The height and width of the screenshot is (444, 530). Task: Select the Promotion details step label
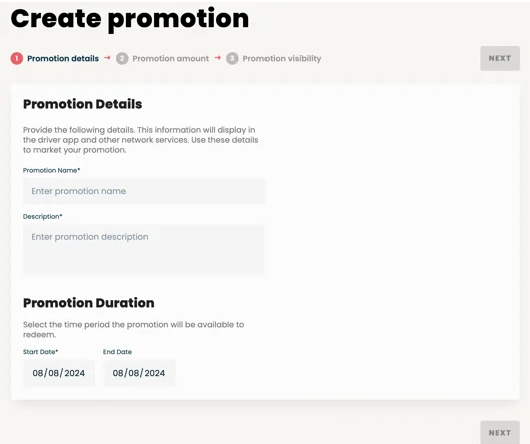click(x=63, y=58)
